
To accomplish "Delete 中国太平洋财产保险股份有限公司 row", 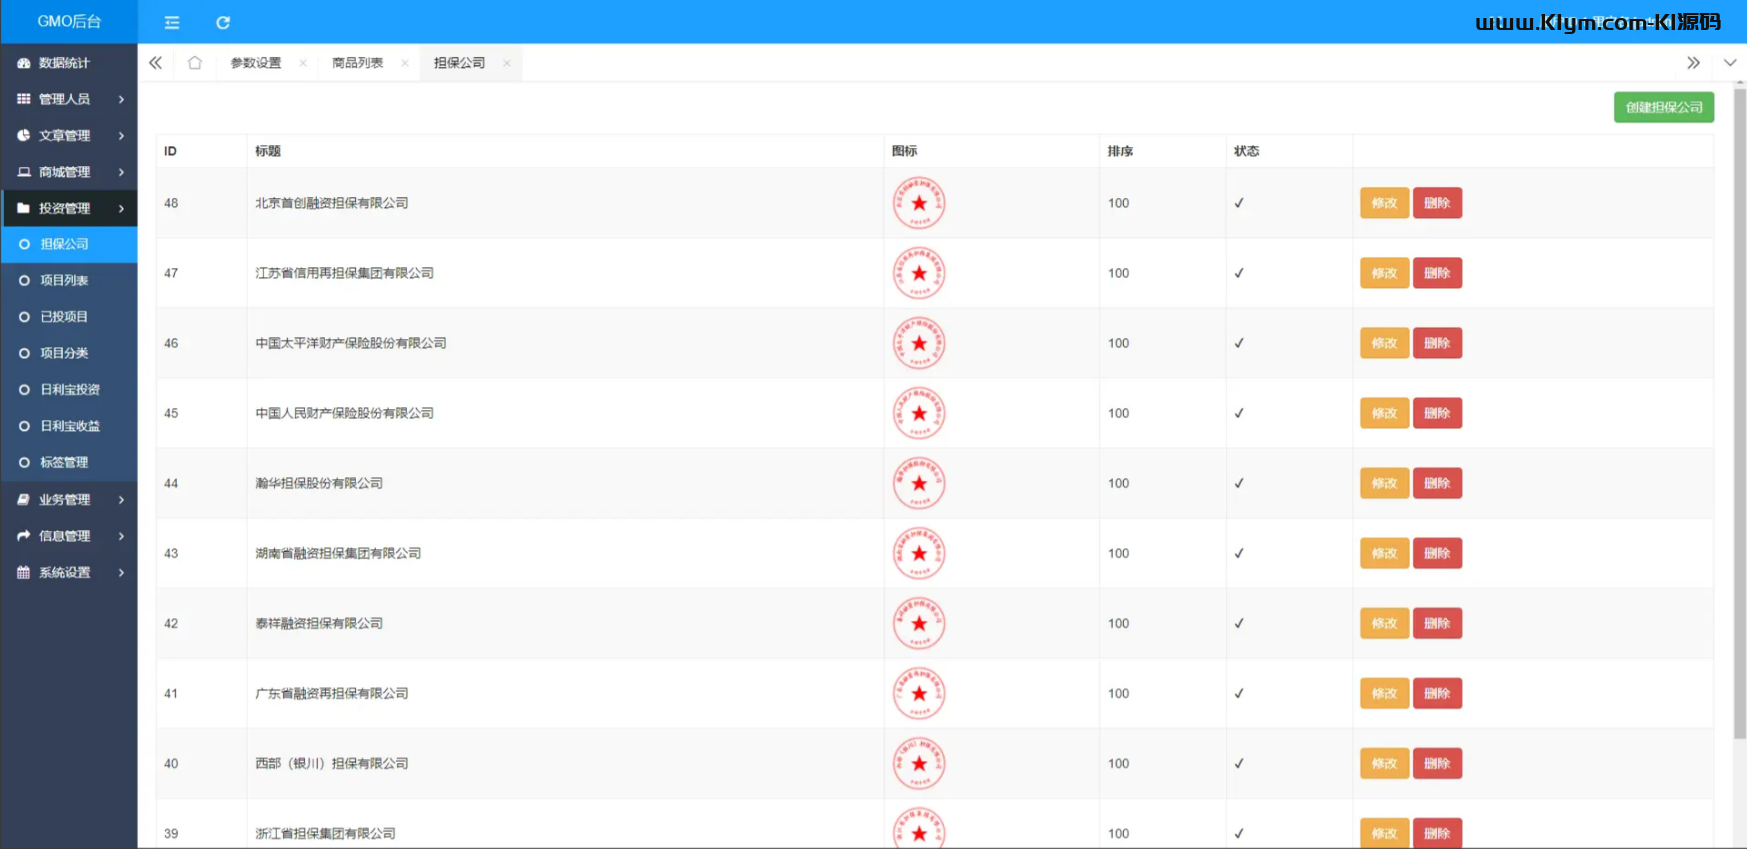I will [1437, 343].
